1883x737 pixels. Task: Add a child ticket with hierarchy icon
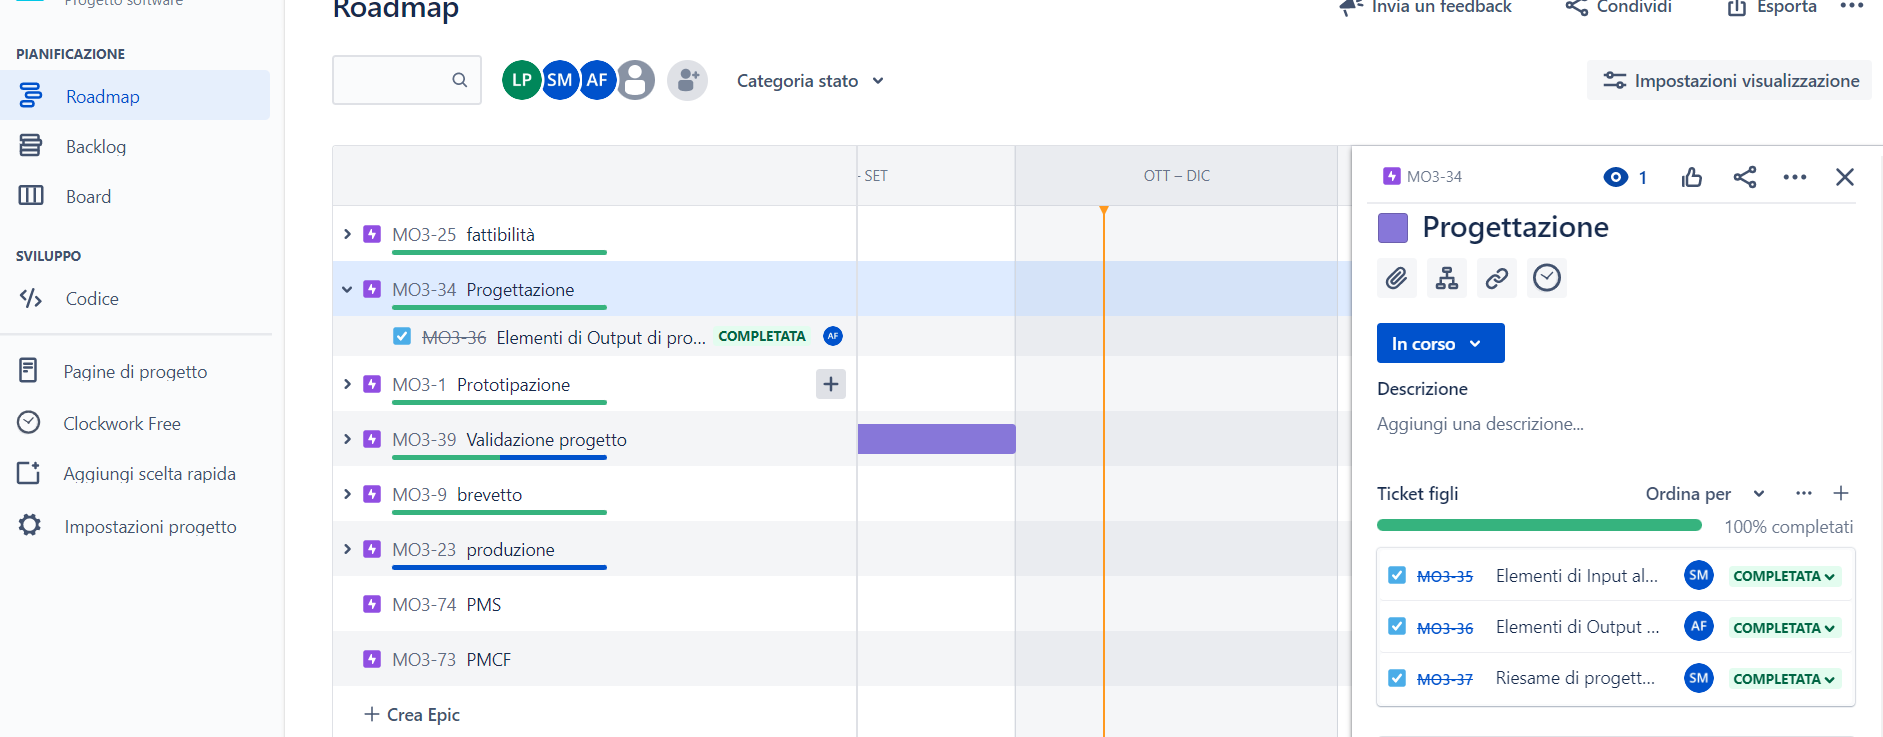[x=1447, y=278]
